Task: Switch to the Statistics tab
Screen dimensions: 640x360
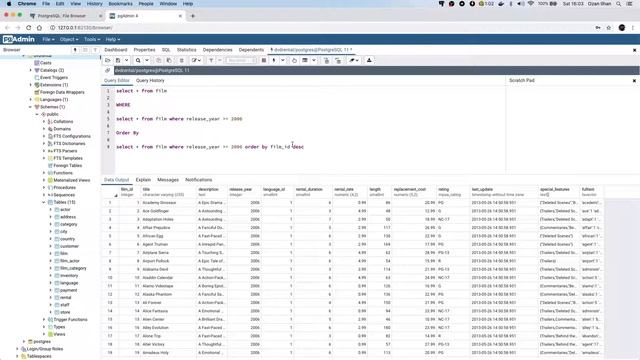Action: pos(187,50)
